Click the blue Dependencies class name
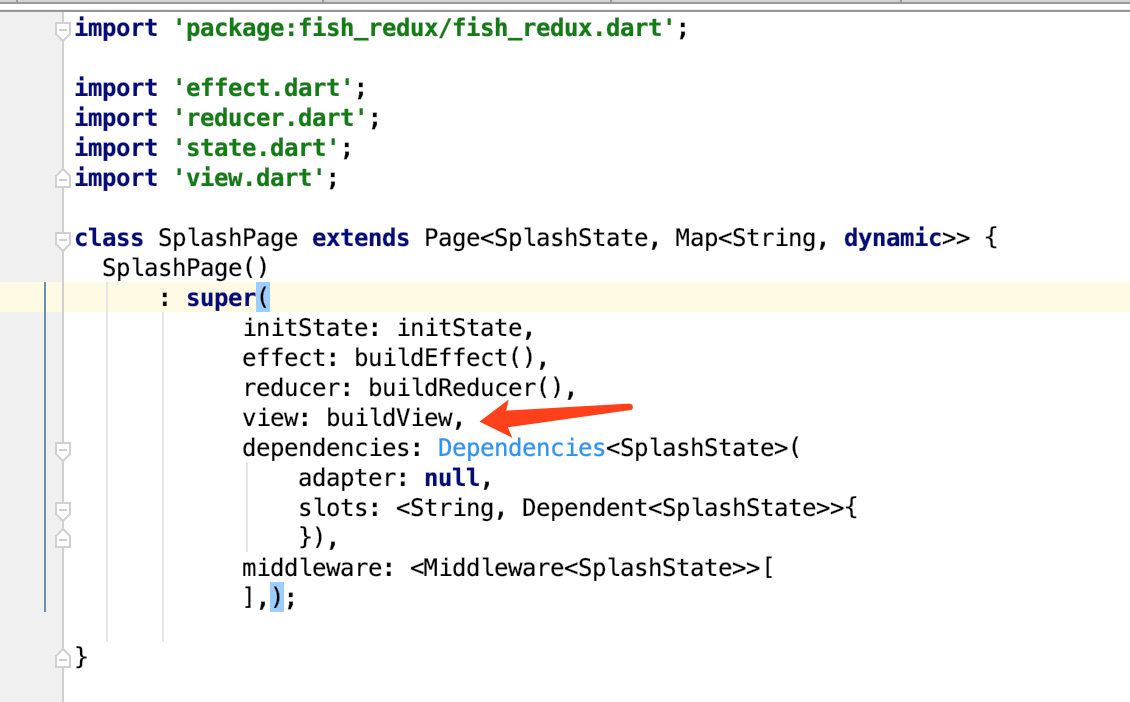This screenshot has width=1130, height=702. pyautogui.click(x=521, y=448)
